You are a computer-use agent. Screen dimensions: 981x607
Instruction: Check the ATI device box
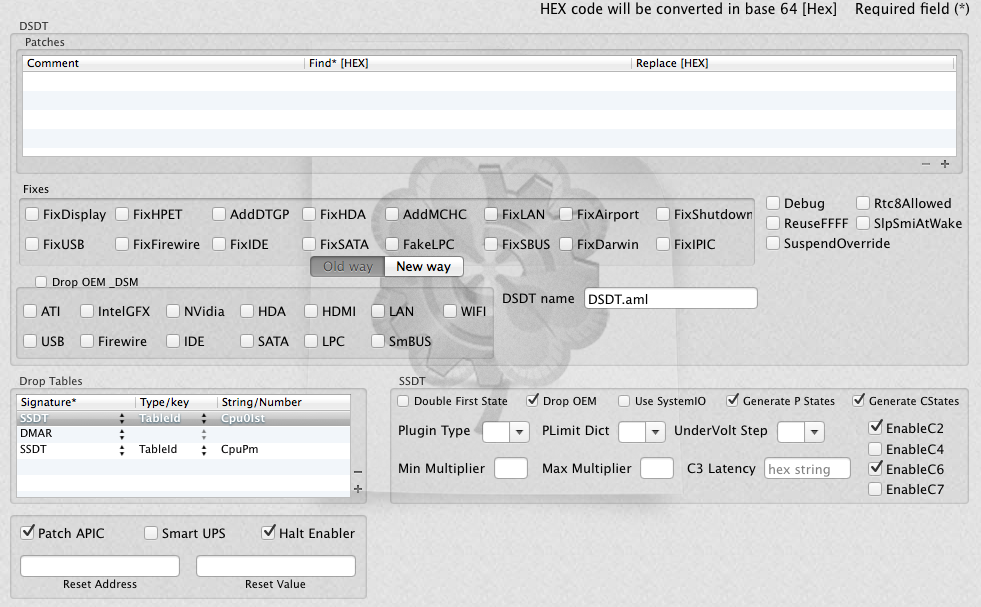click(30, 311)
